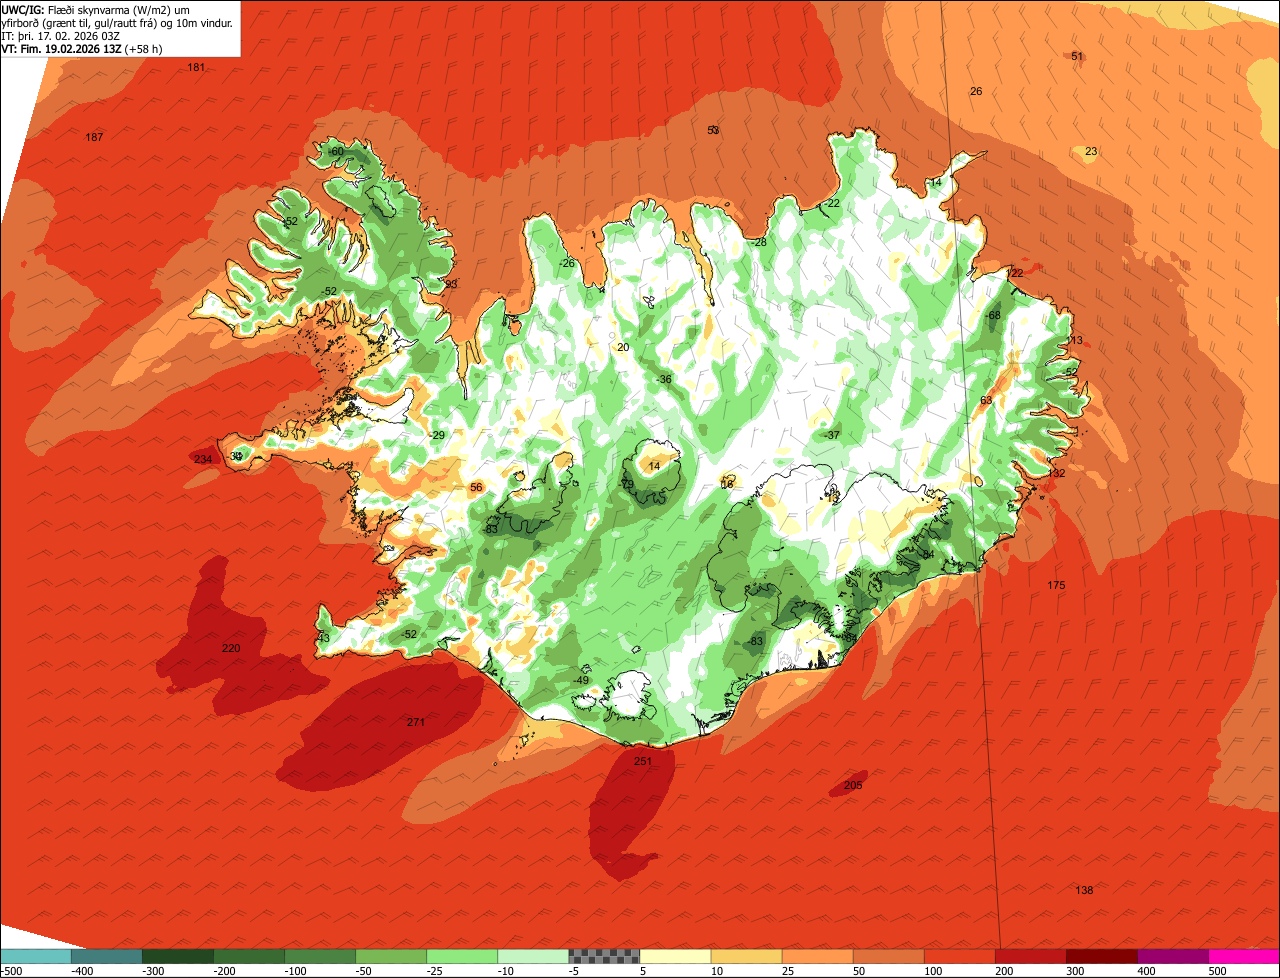1280x978 pixels.
Task: Click the '122' value at the northeast coast
Action: click(x=1014, y=273)
